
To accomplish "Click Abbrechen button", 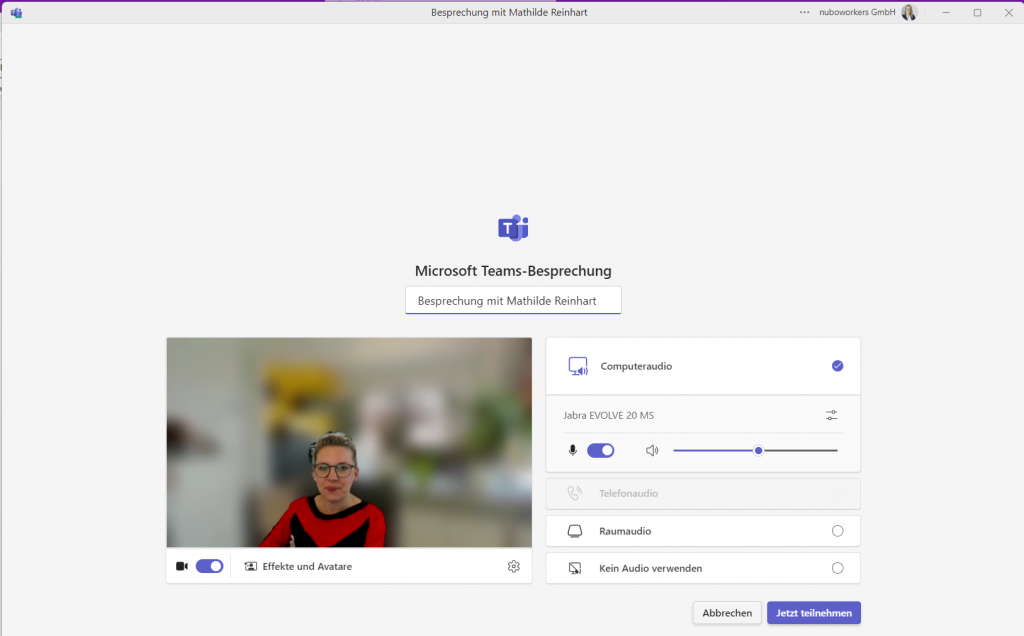I will tap(727, 612).
